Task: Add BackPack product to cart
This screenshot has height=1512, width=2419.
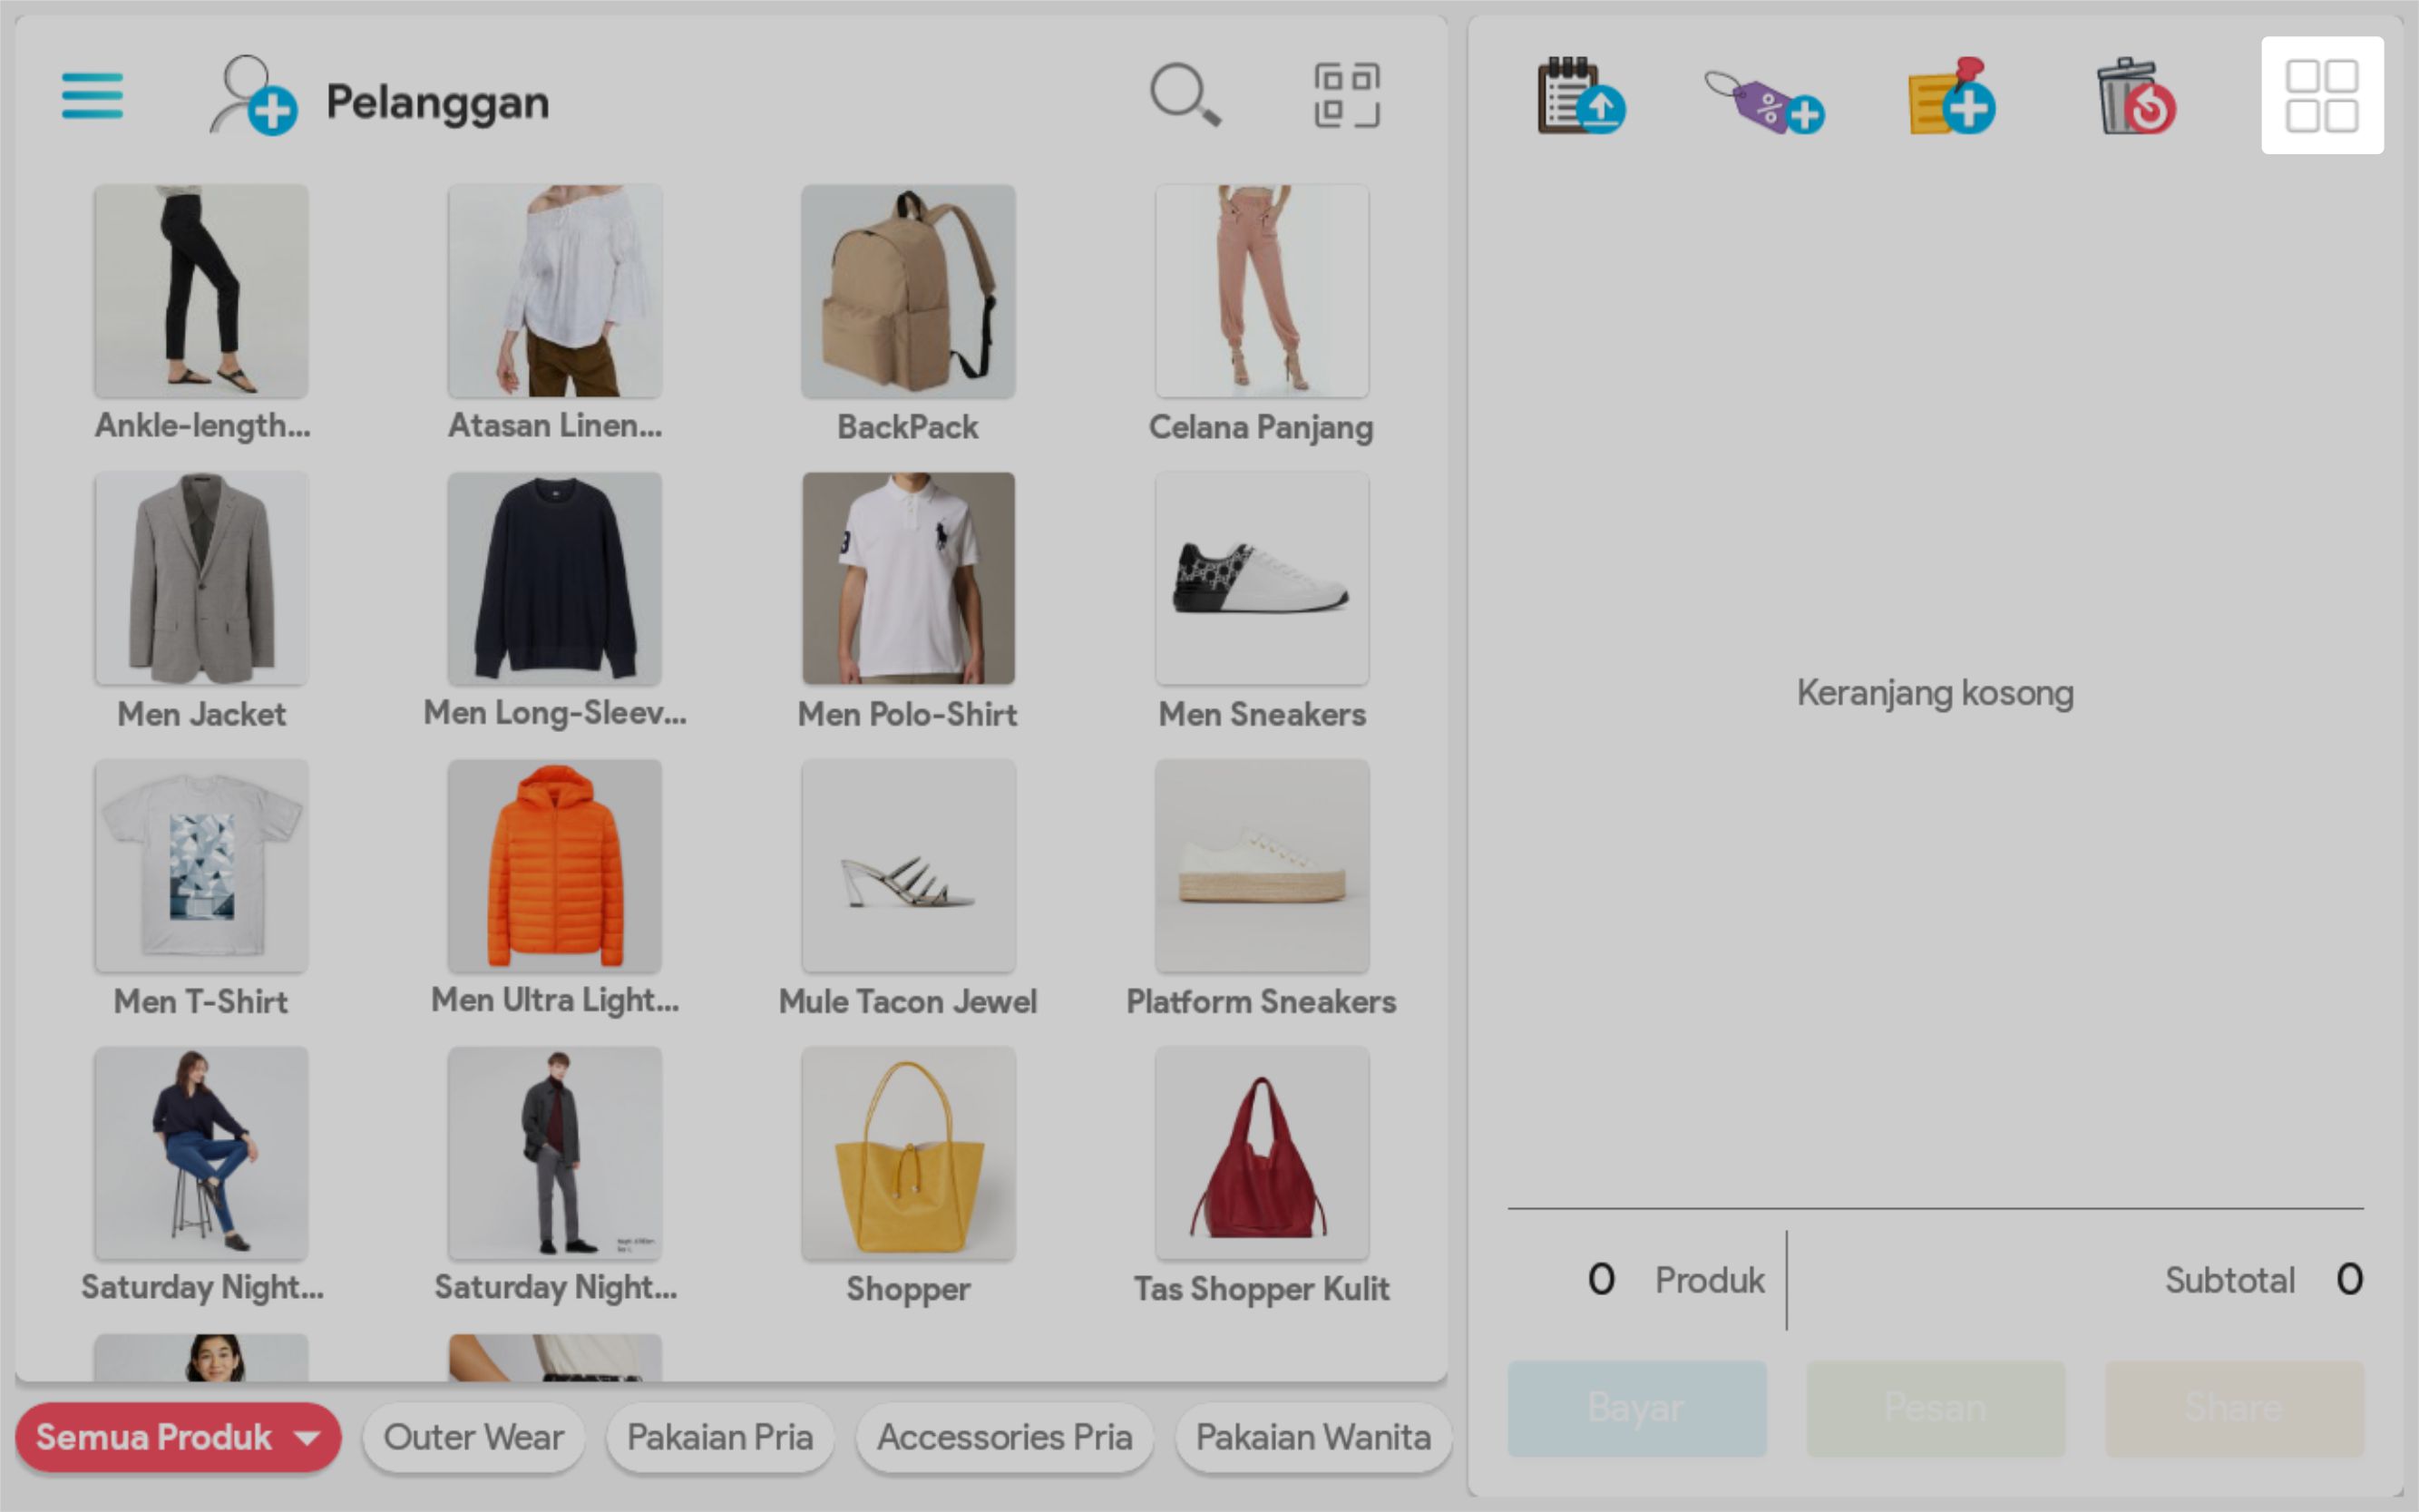Action: [x=907, y=292]
